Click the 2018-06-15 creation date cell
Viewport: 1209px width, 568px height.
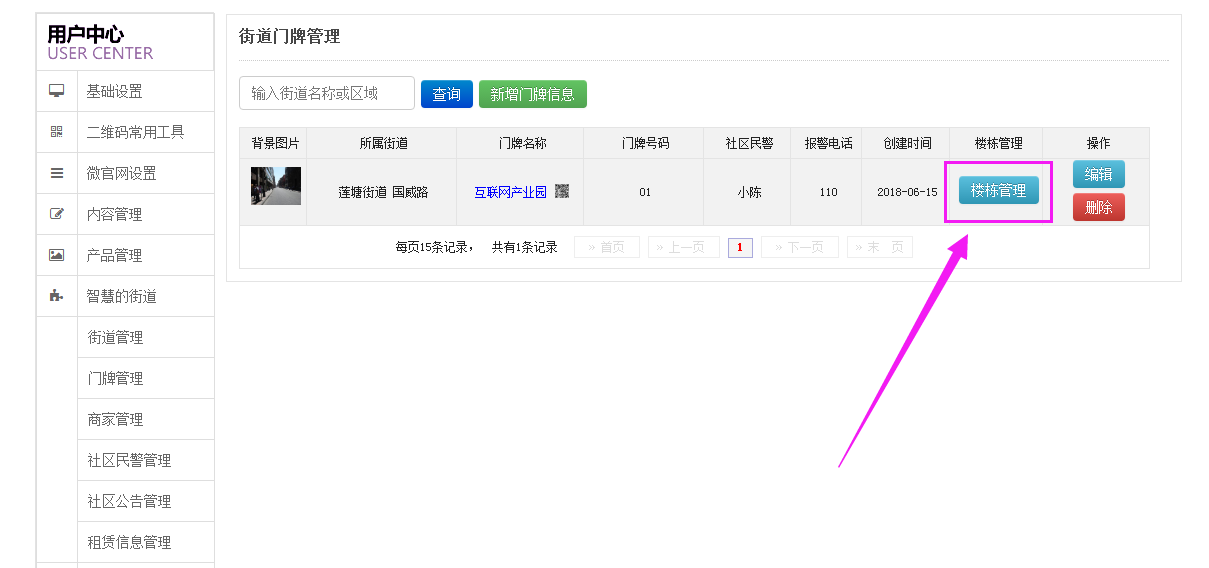[907, 192]
